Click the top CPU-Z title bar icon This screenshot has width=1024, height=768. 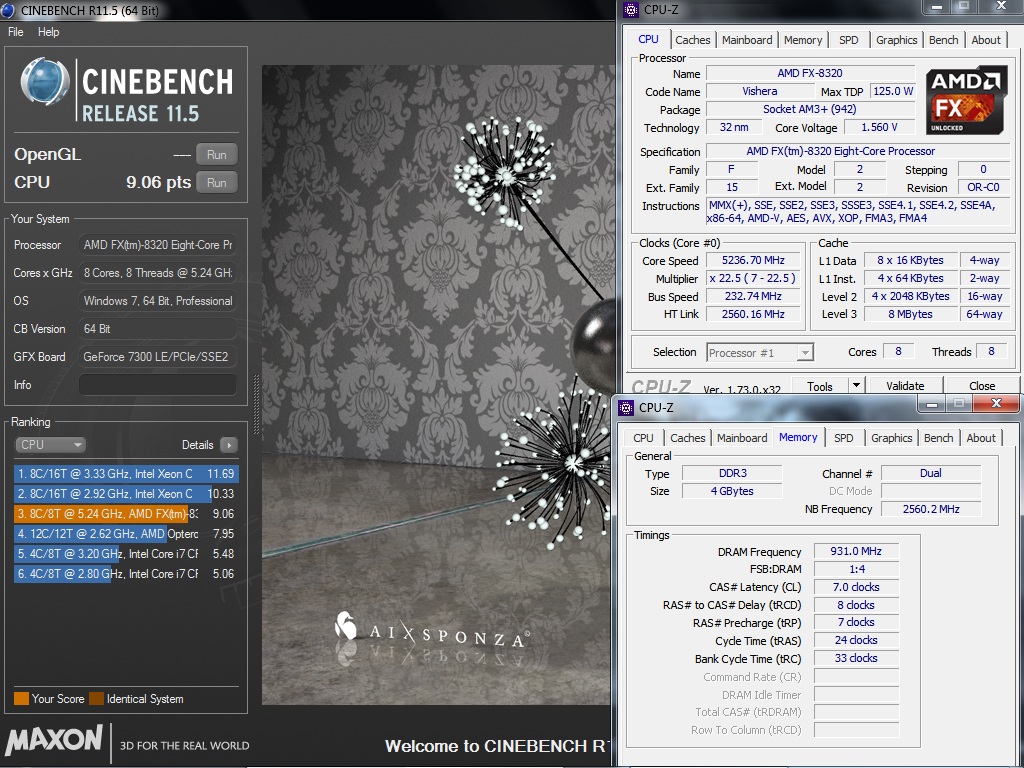[631, 9]
